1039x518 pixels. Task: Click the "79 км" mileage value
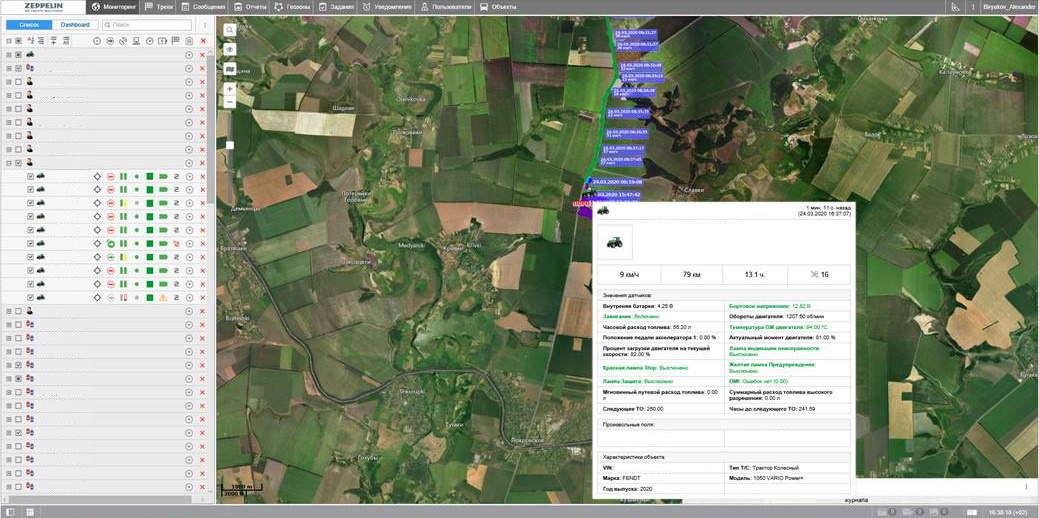692,274
